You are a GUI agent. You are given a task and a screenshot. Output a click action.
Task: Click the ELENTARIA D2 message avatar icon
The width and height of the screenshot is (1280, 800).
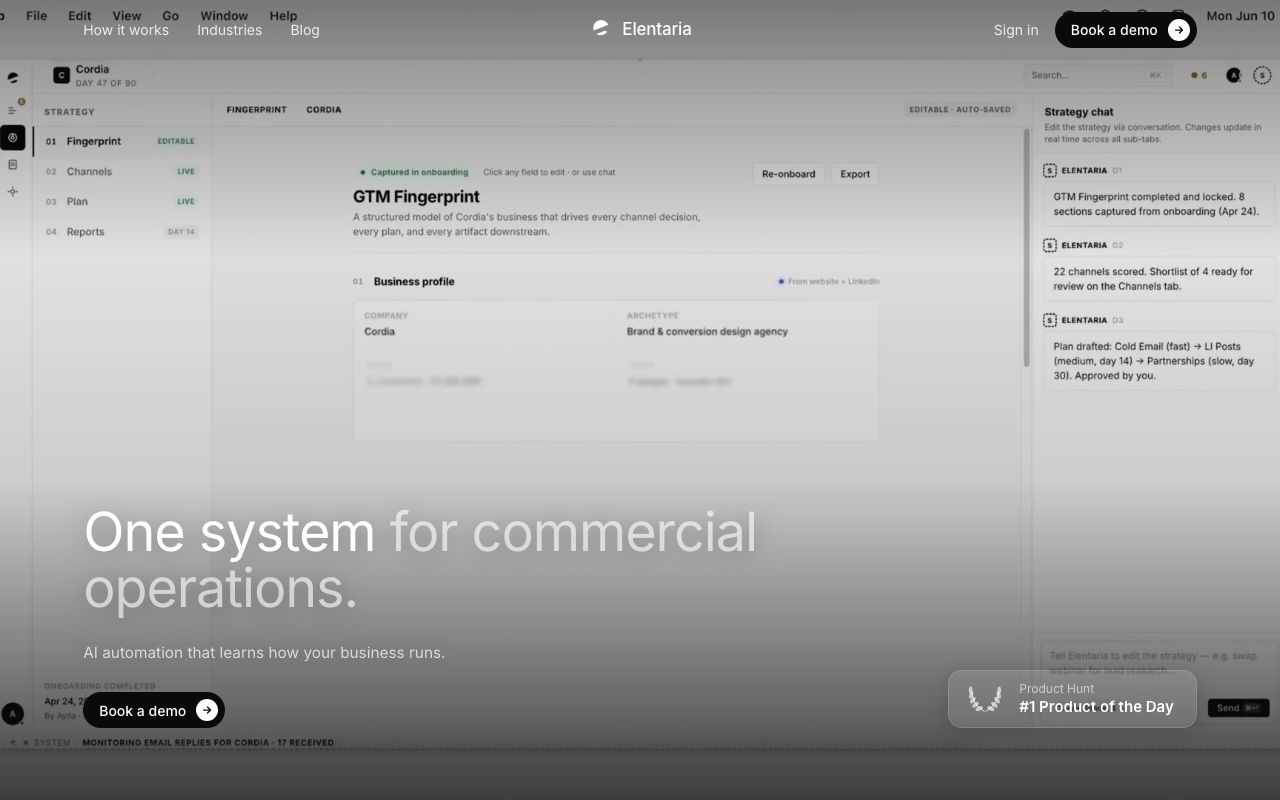click(1050, 245)
